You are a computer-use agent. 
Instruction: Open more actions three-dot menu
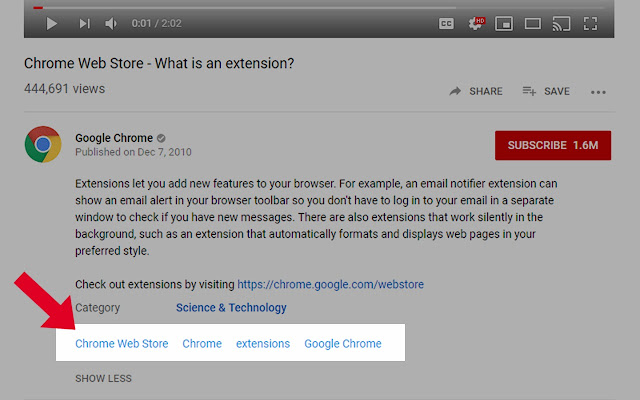pos(598,92)
